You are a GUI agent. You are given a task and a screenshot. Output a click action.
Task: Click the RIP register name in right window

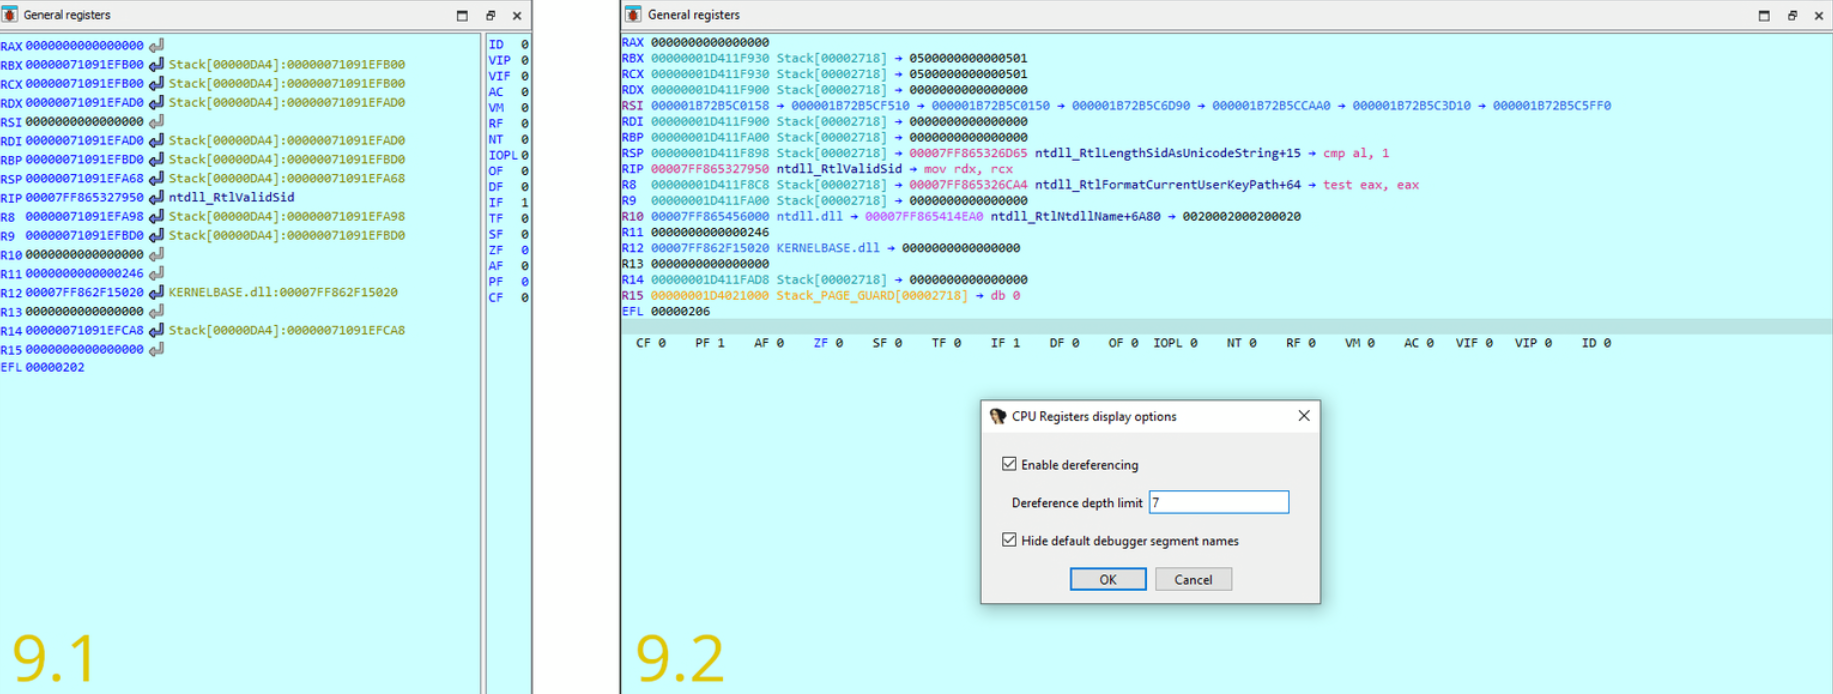632,170
